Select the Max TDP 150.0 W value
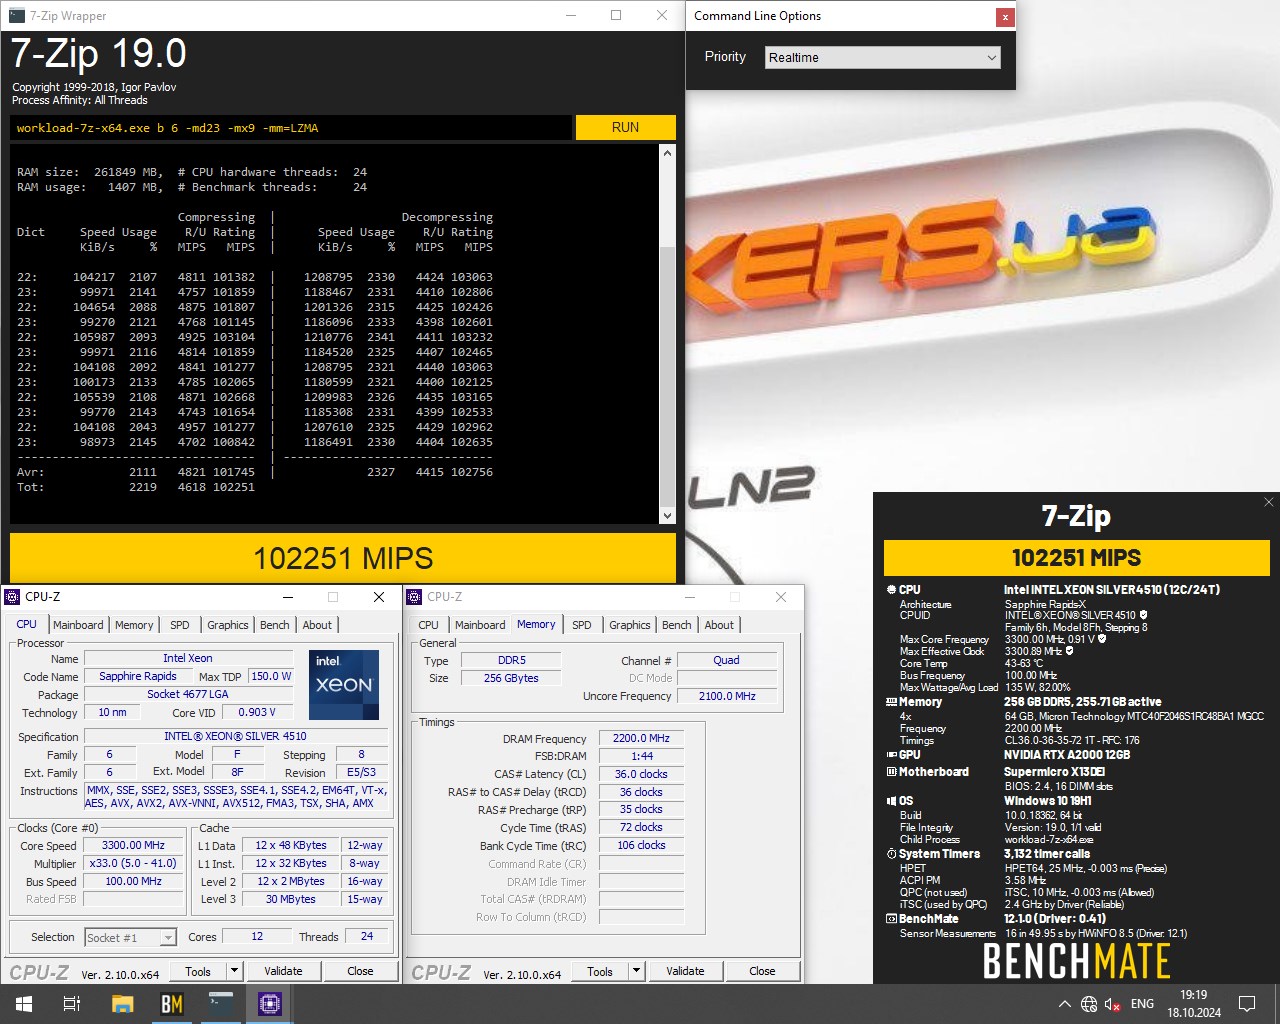 point(271,676)
